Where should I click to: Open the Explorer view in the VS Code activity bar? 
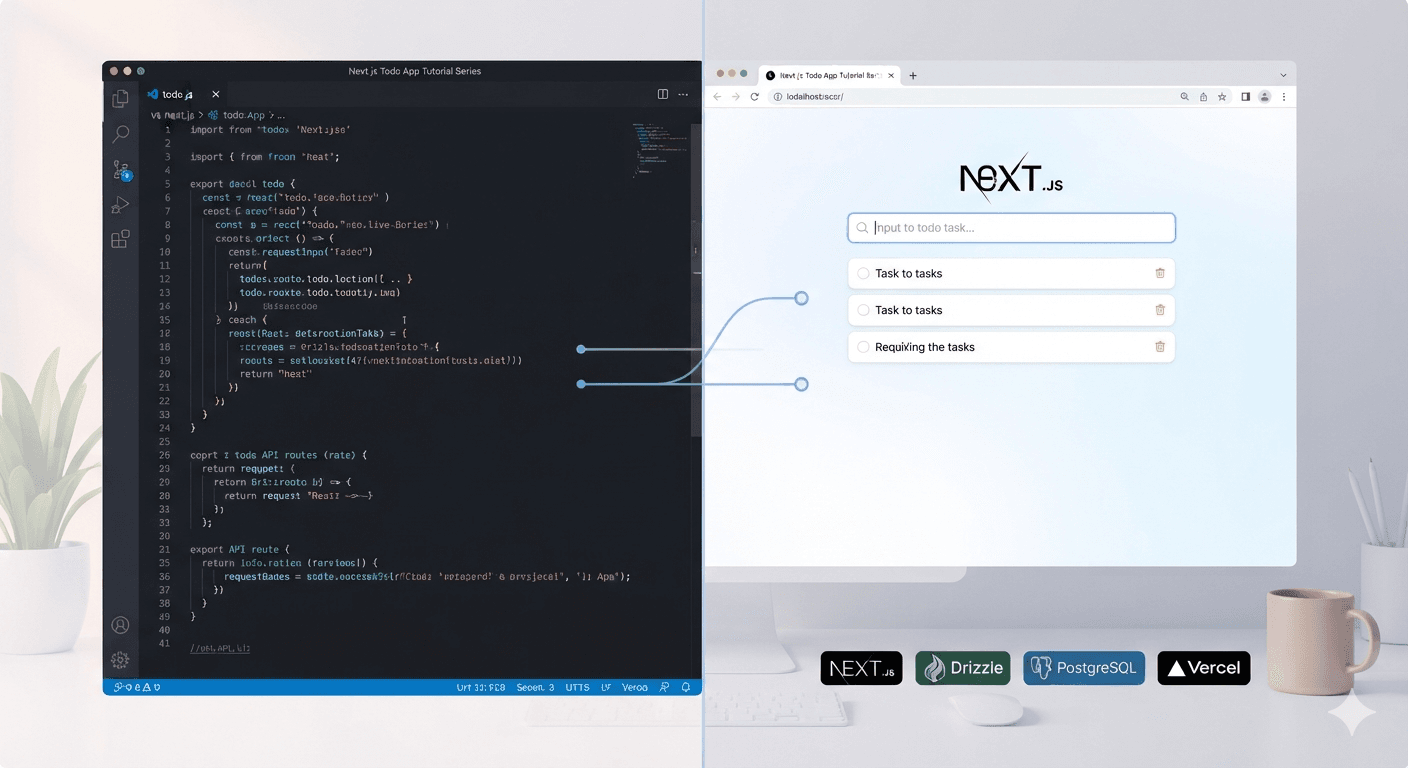120,98
